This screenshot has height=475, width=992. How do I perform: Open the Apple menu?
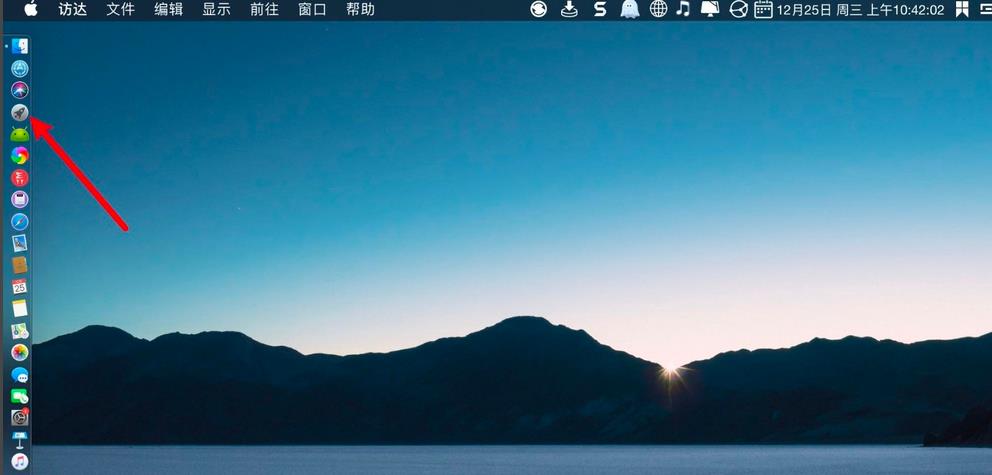coord(30,9)
